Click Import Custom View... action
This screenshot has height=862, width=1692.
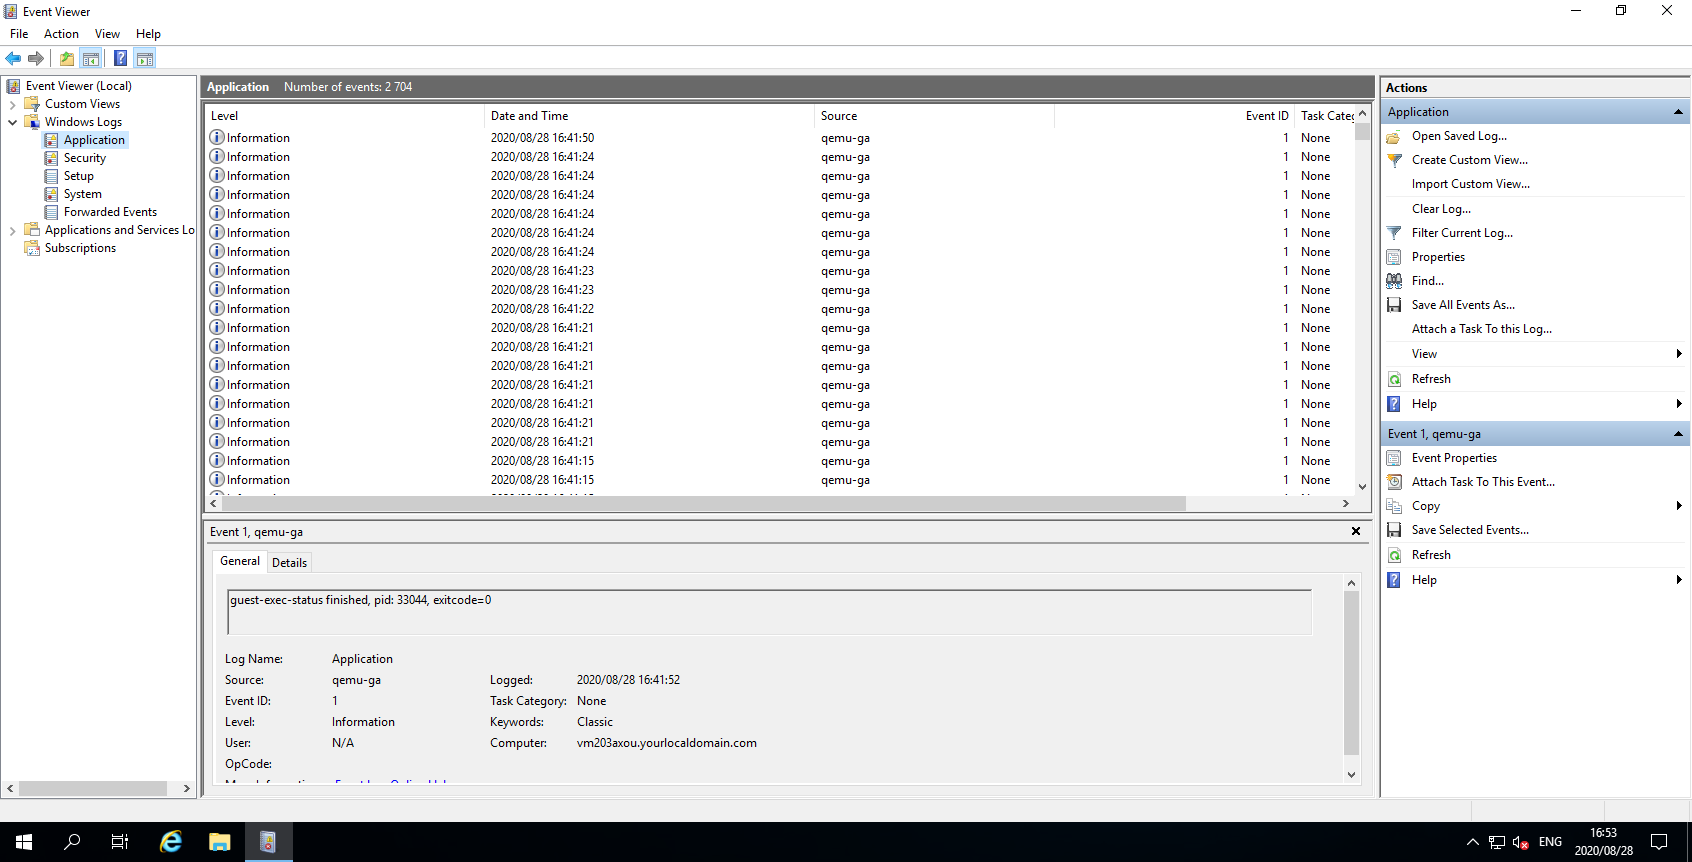[x=1470, y=184]
